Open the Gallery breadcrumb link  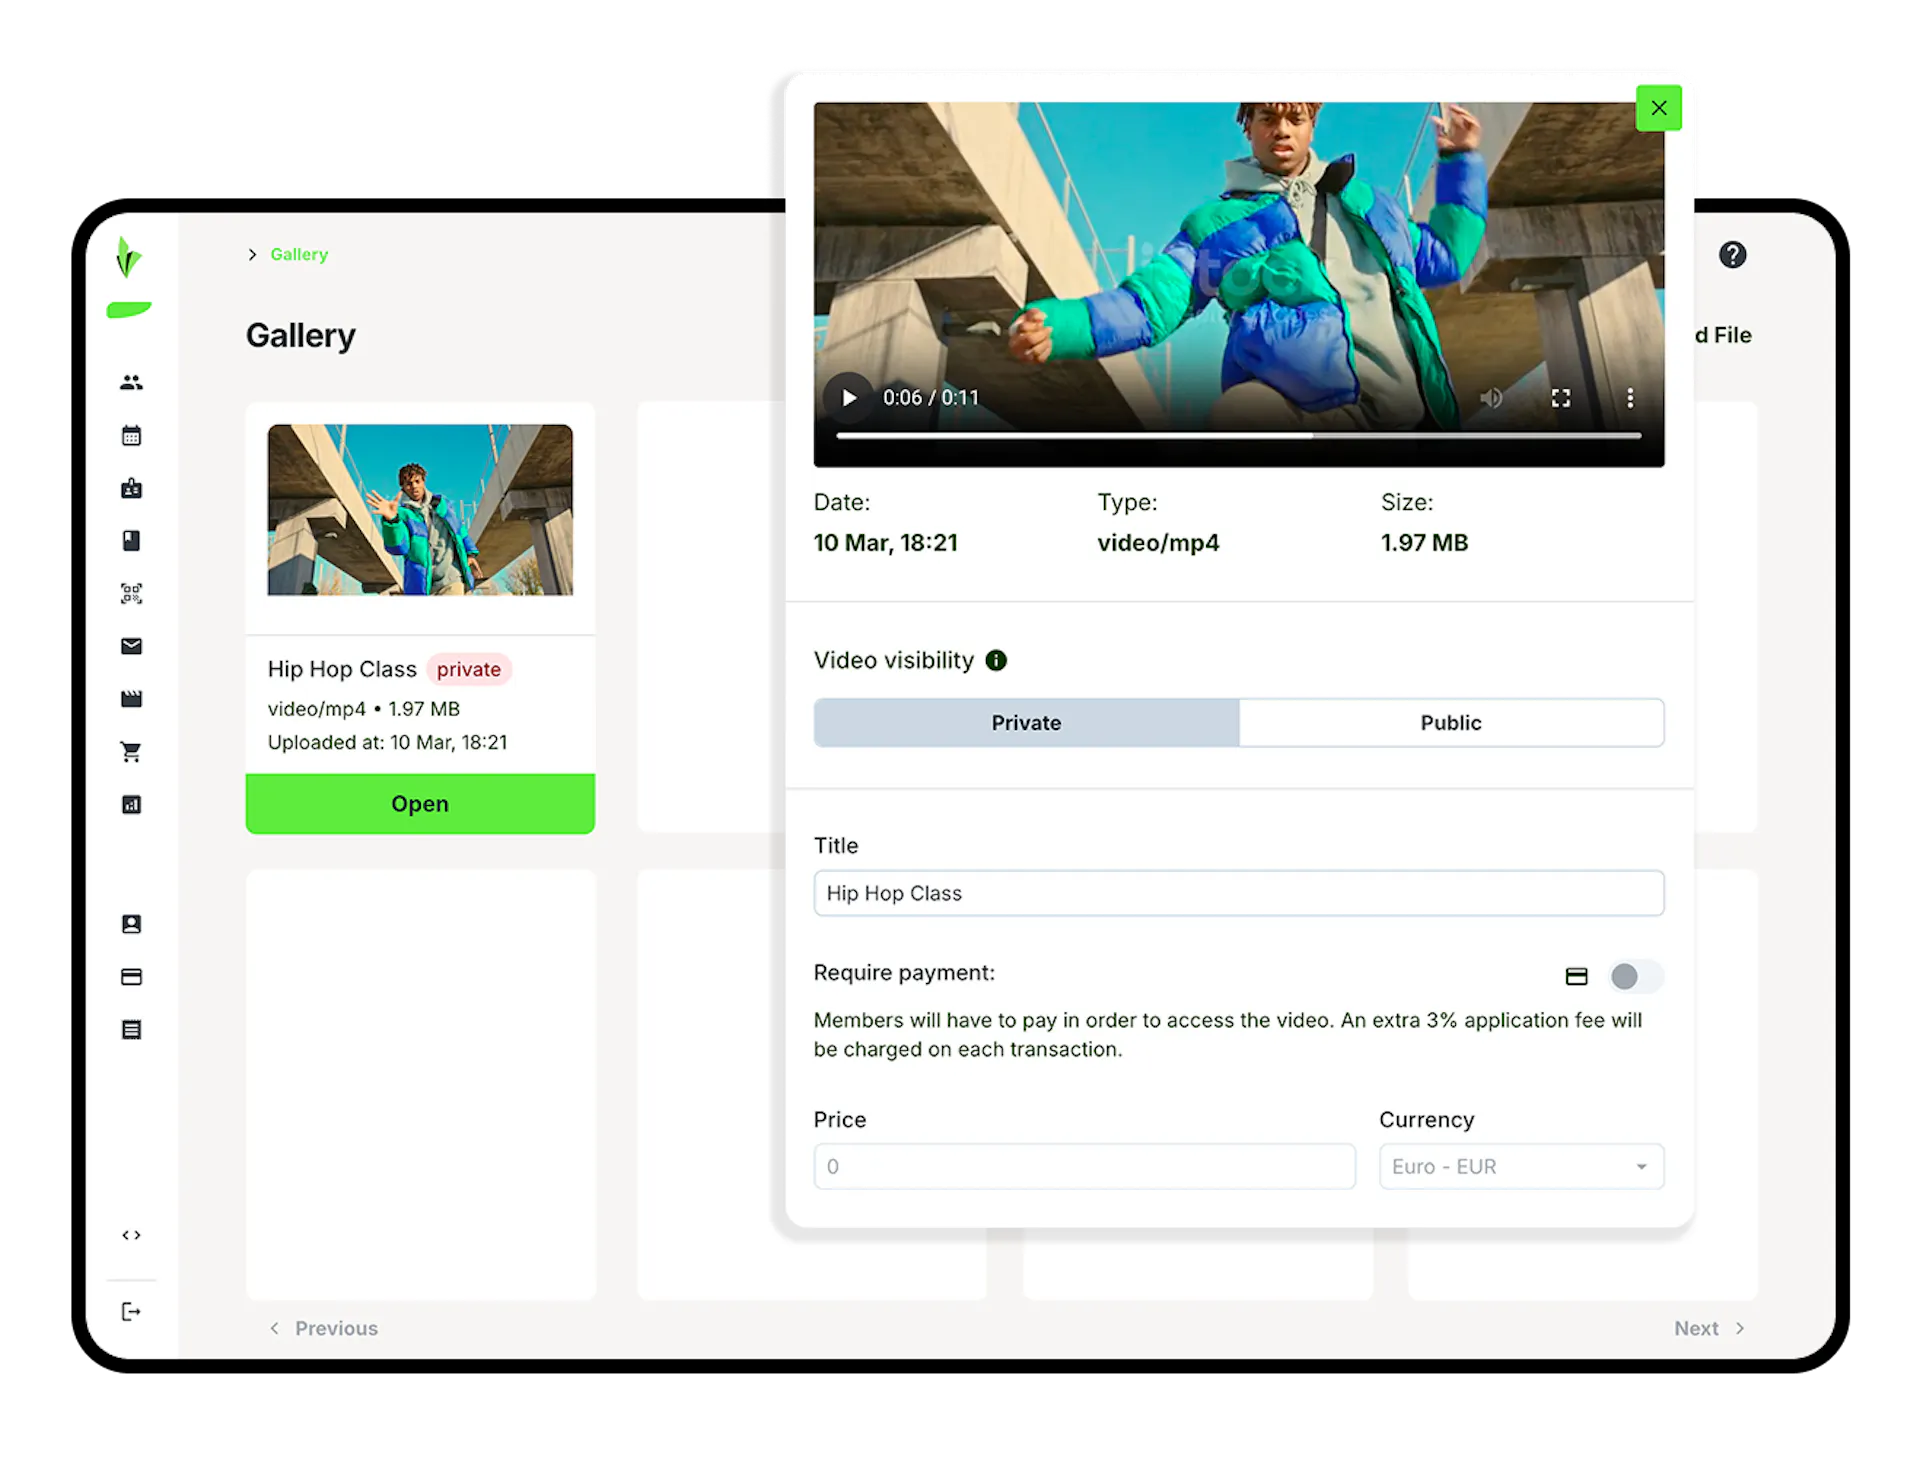coord(298,254)
